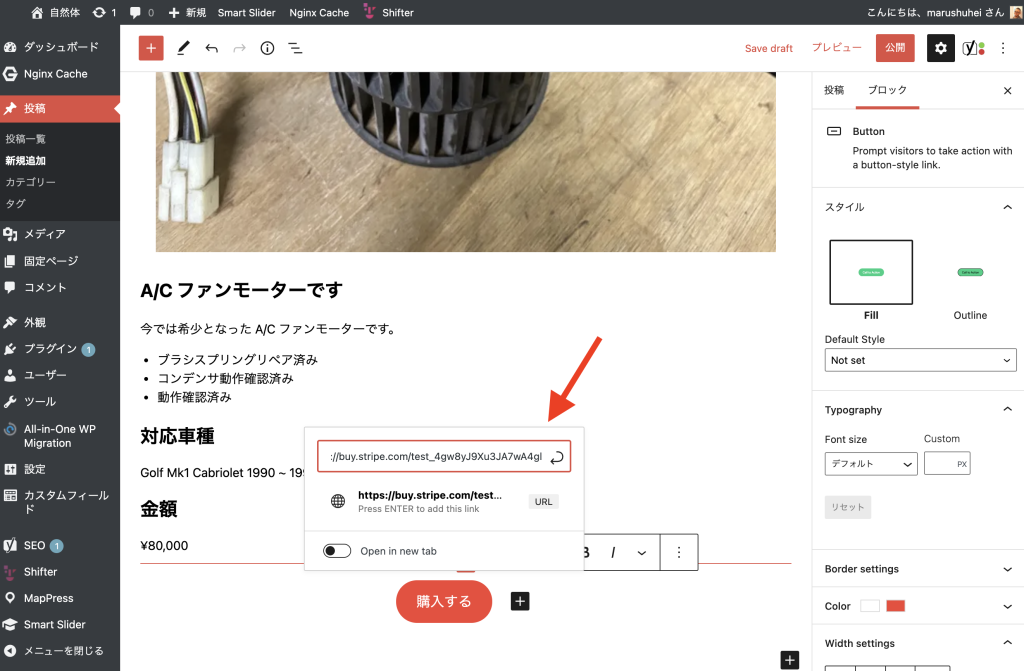
Task: Switch to the 投稿 sidebar tab
Action: tap(834, 90)
